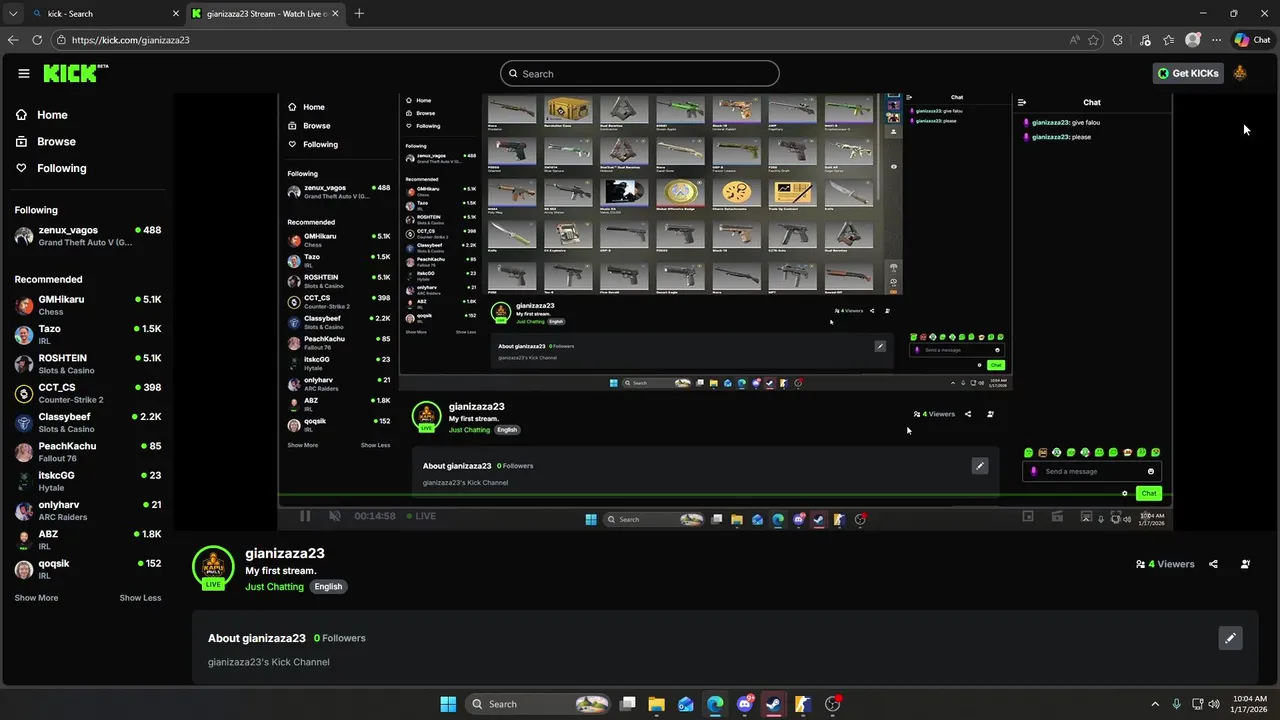Click the '0 Followers' text in About

coord(340,638)
